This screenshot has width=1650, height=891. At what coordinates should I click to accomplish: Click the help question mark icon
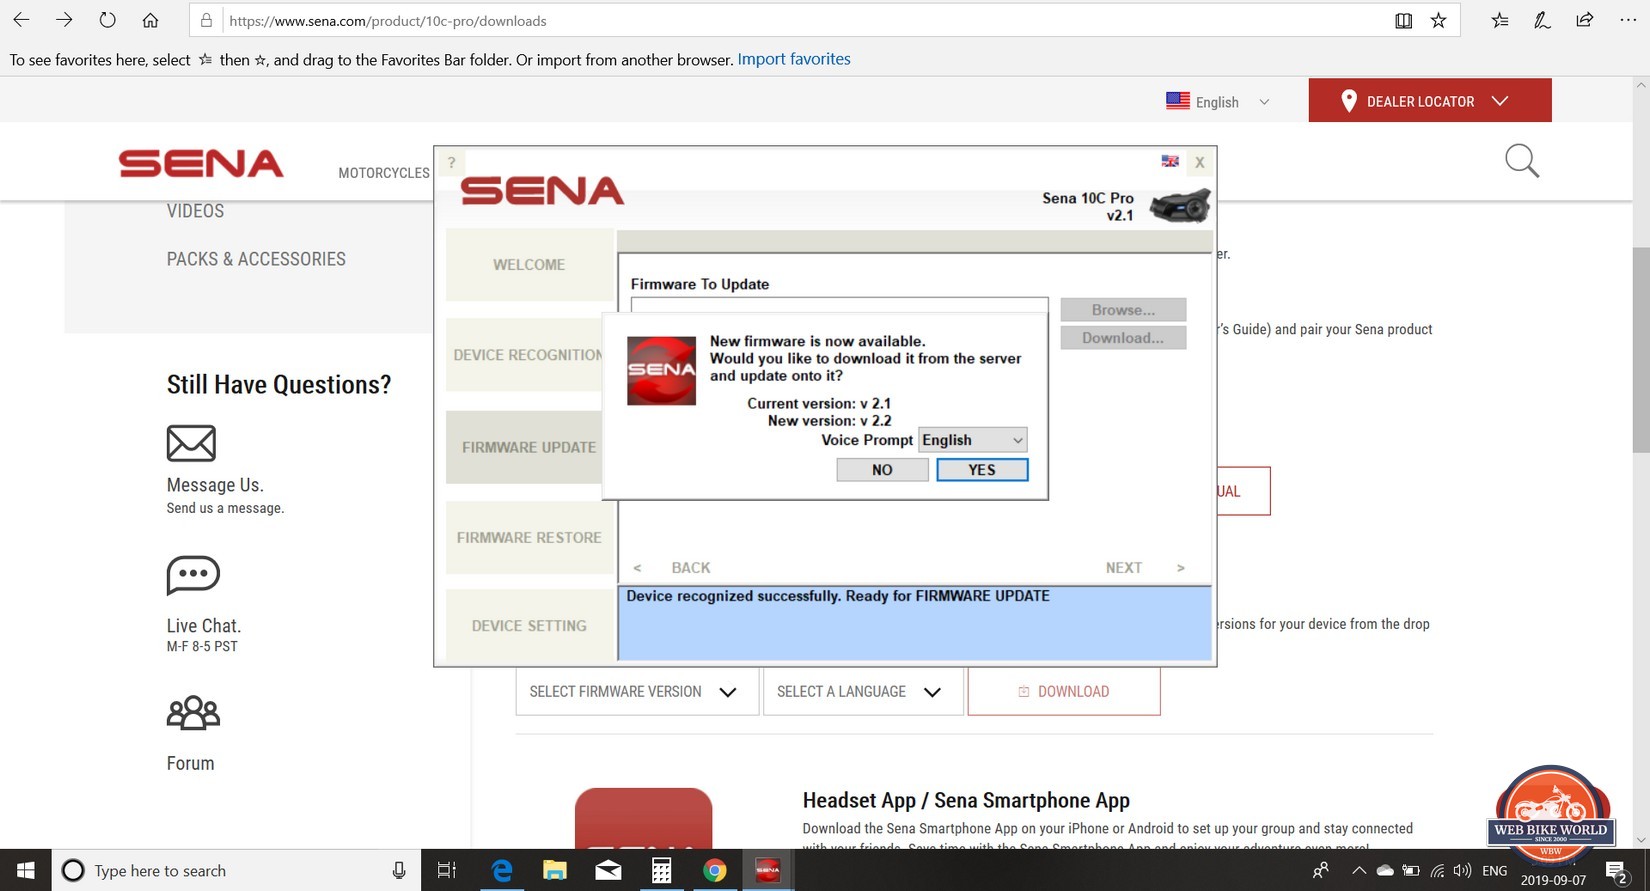click(x=451, y=162)
